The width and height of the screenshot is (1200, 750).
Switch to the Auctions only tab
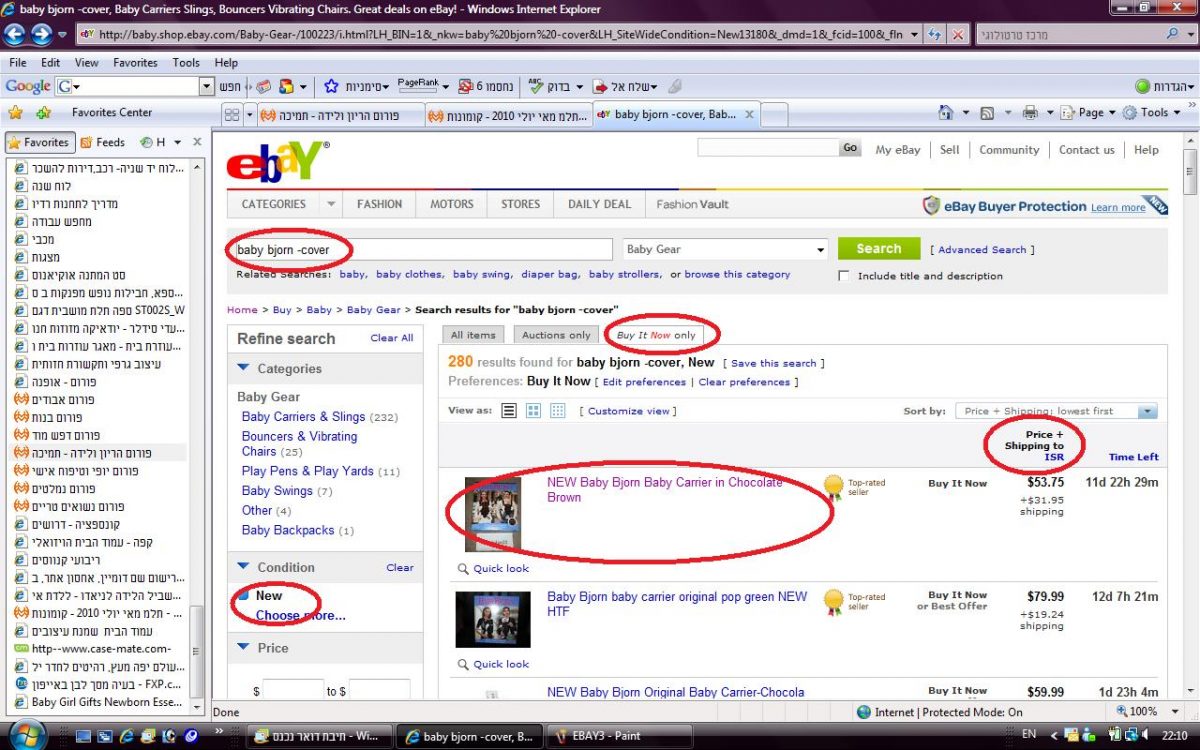(556, 335)
